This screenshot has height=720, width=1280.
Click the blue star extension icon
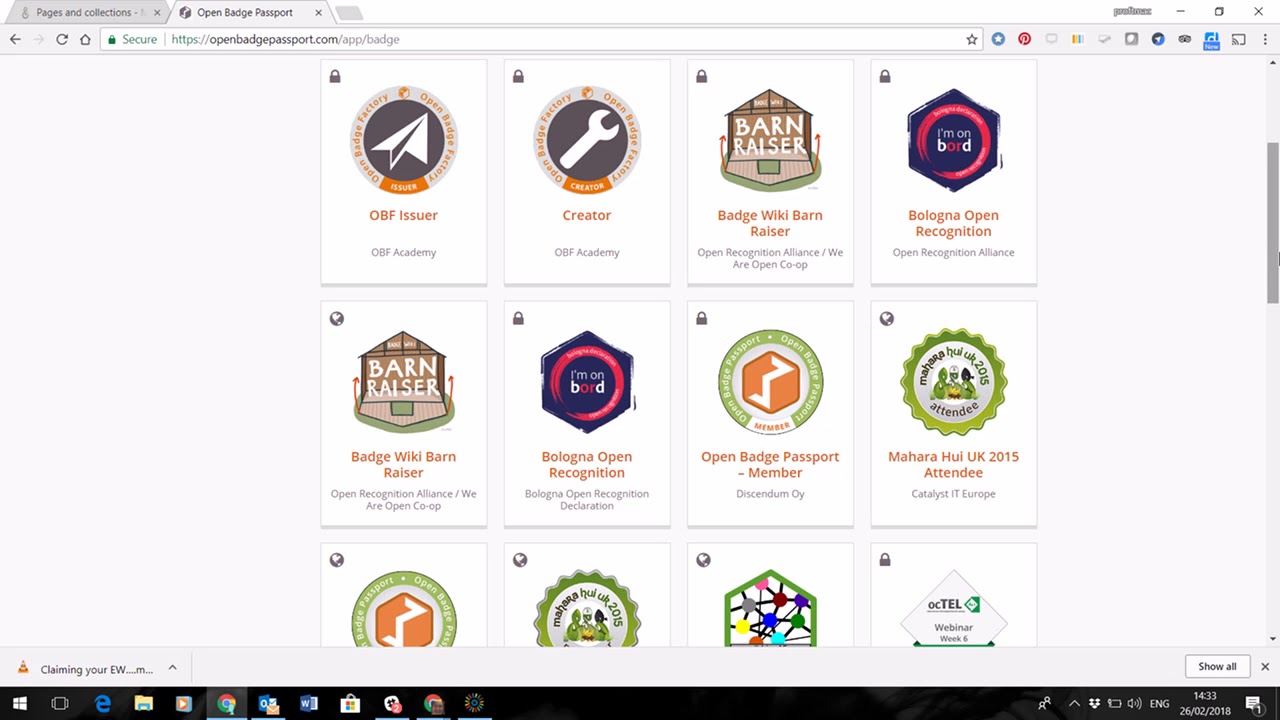click(998, 39)
